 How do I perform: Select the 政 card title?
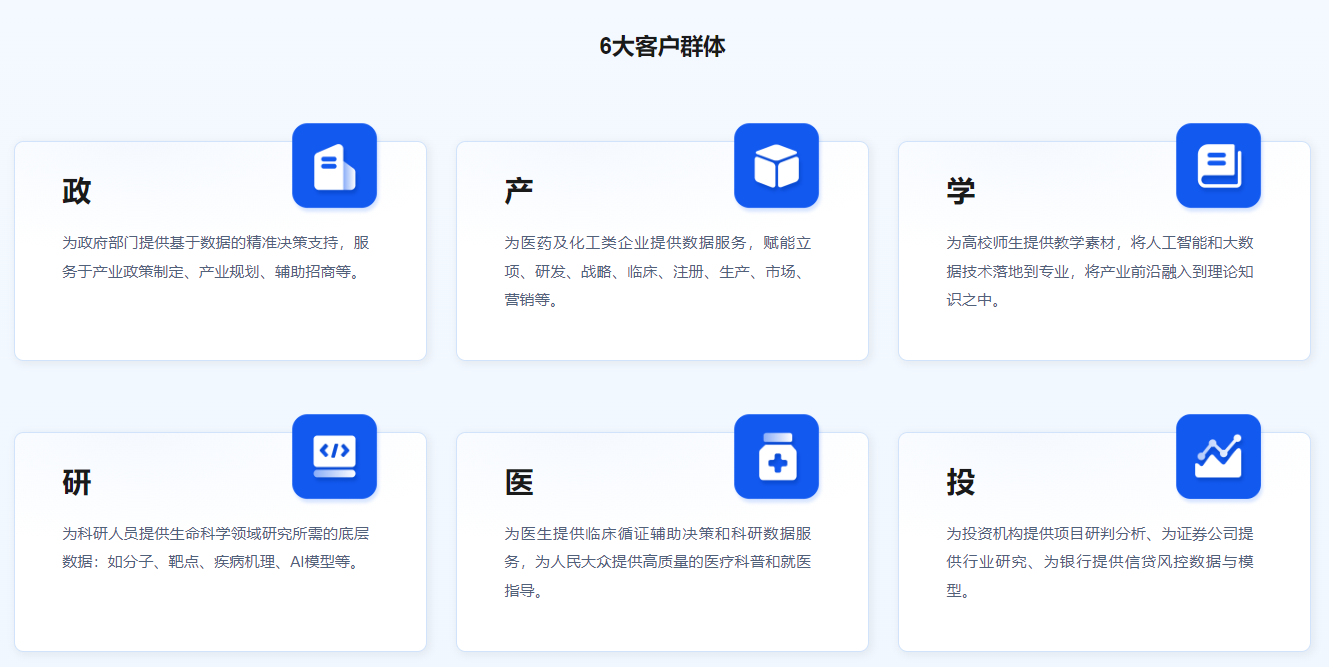77,191
